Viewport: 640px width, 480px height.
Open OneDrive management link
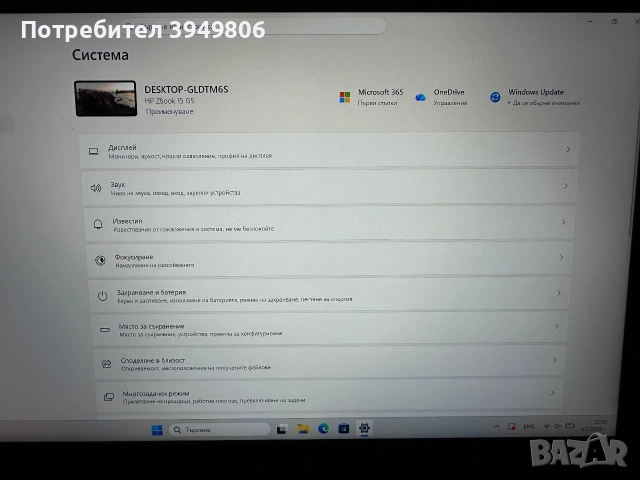point(450,103)
